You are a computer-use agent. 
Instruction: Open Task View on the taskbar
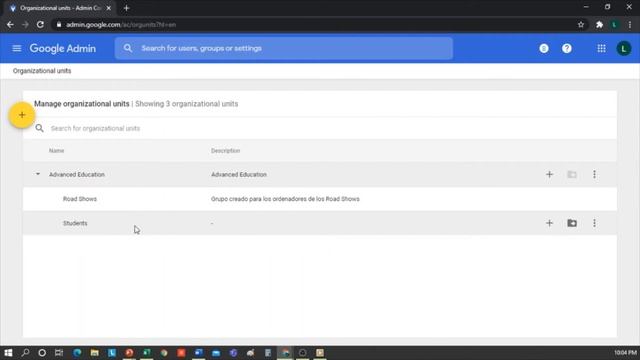point(59,353)
